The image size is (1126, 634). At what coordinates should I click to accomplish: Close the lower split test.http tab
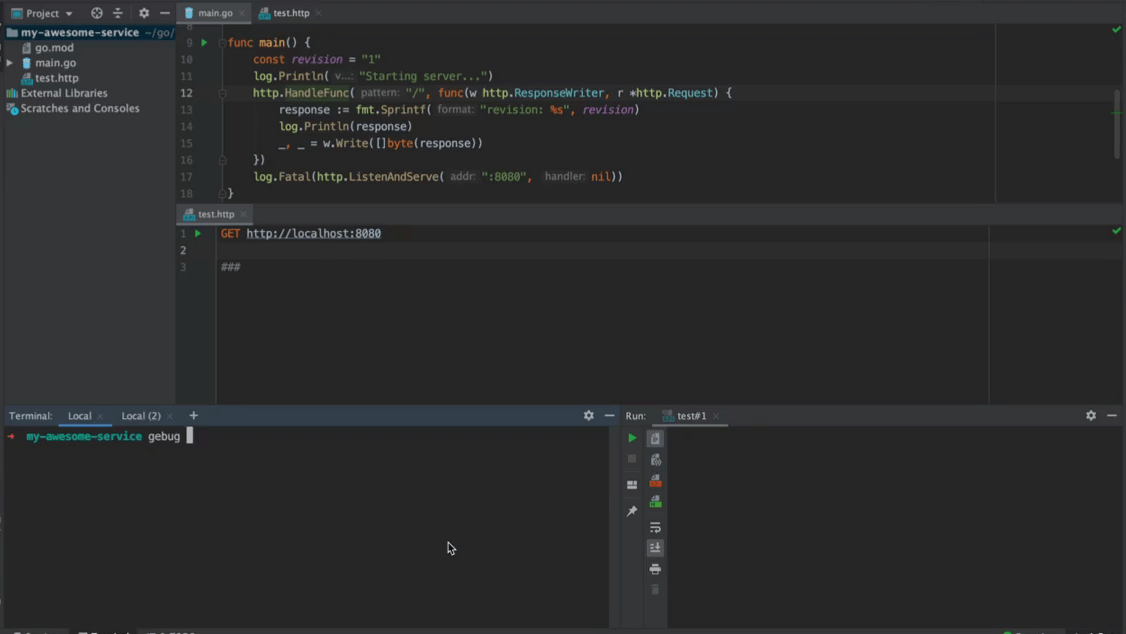(x=243, y=215)
